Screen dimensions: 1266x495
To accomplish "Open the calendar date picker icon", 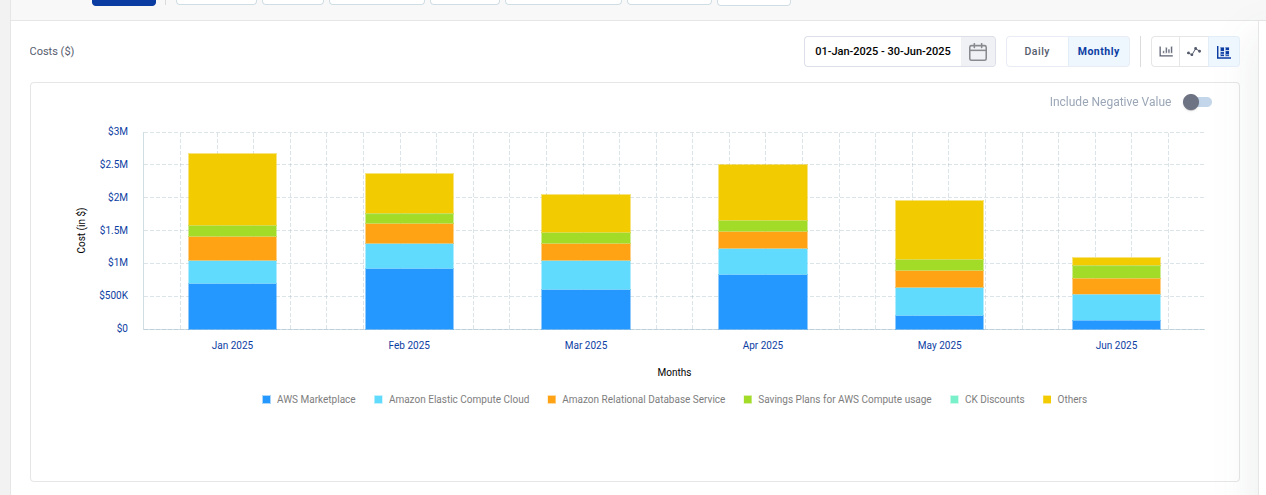I will tap(978, 52).
